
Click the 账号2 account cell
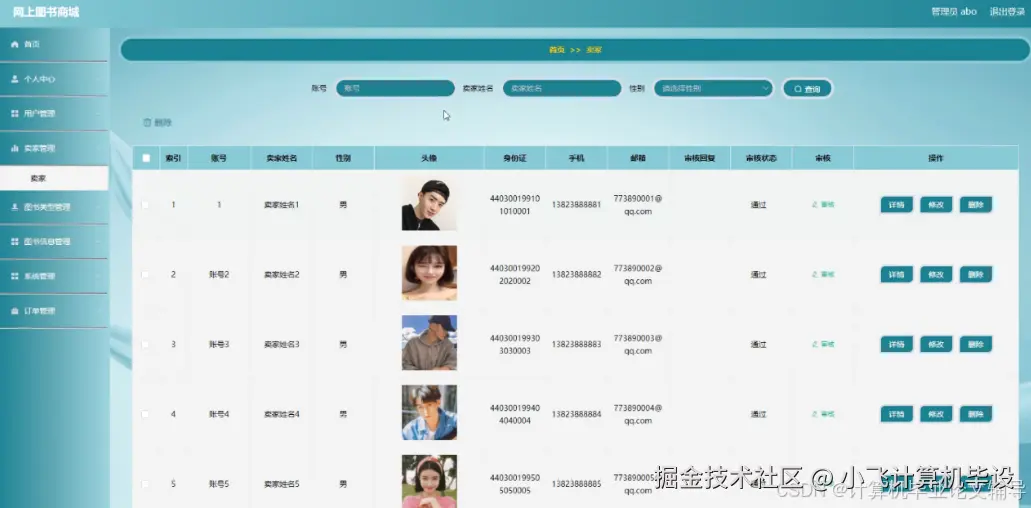click(219, 275)
